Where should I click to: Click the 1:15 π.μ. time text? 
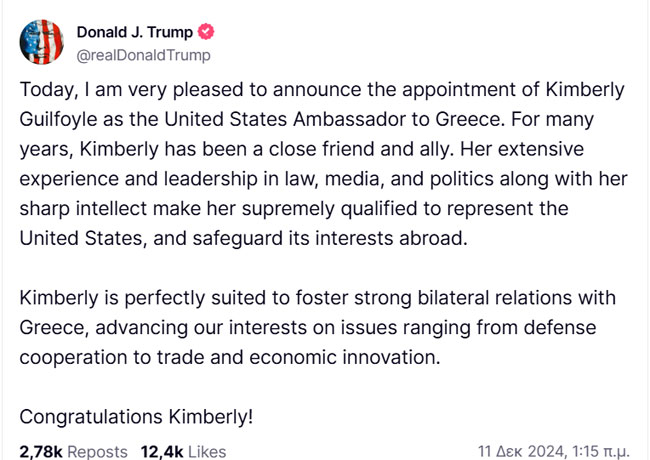point(601,451)
